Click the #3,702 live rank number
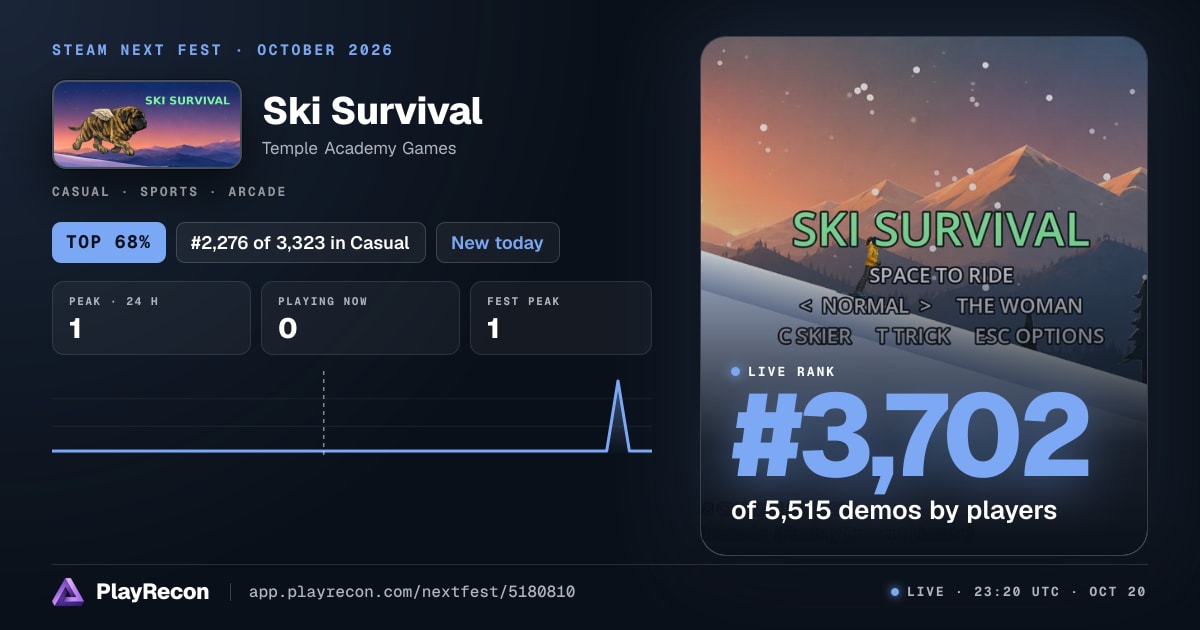This screenshot has width=1200, height=630. pyautogui.click(x=910, y=436)
